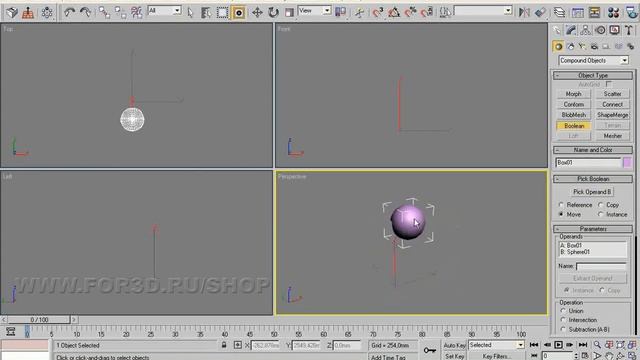Viewport: 640px width, 360px height.
Task: Open the Utilities hammer tab
Action: 629,30
